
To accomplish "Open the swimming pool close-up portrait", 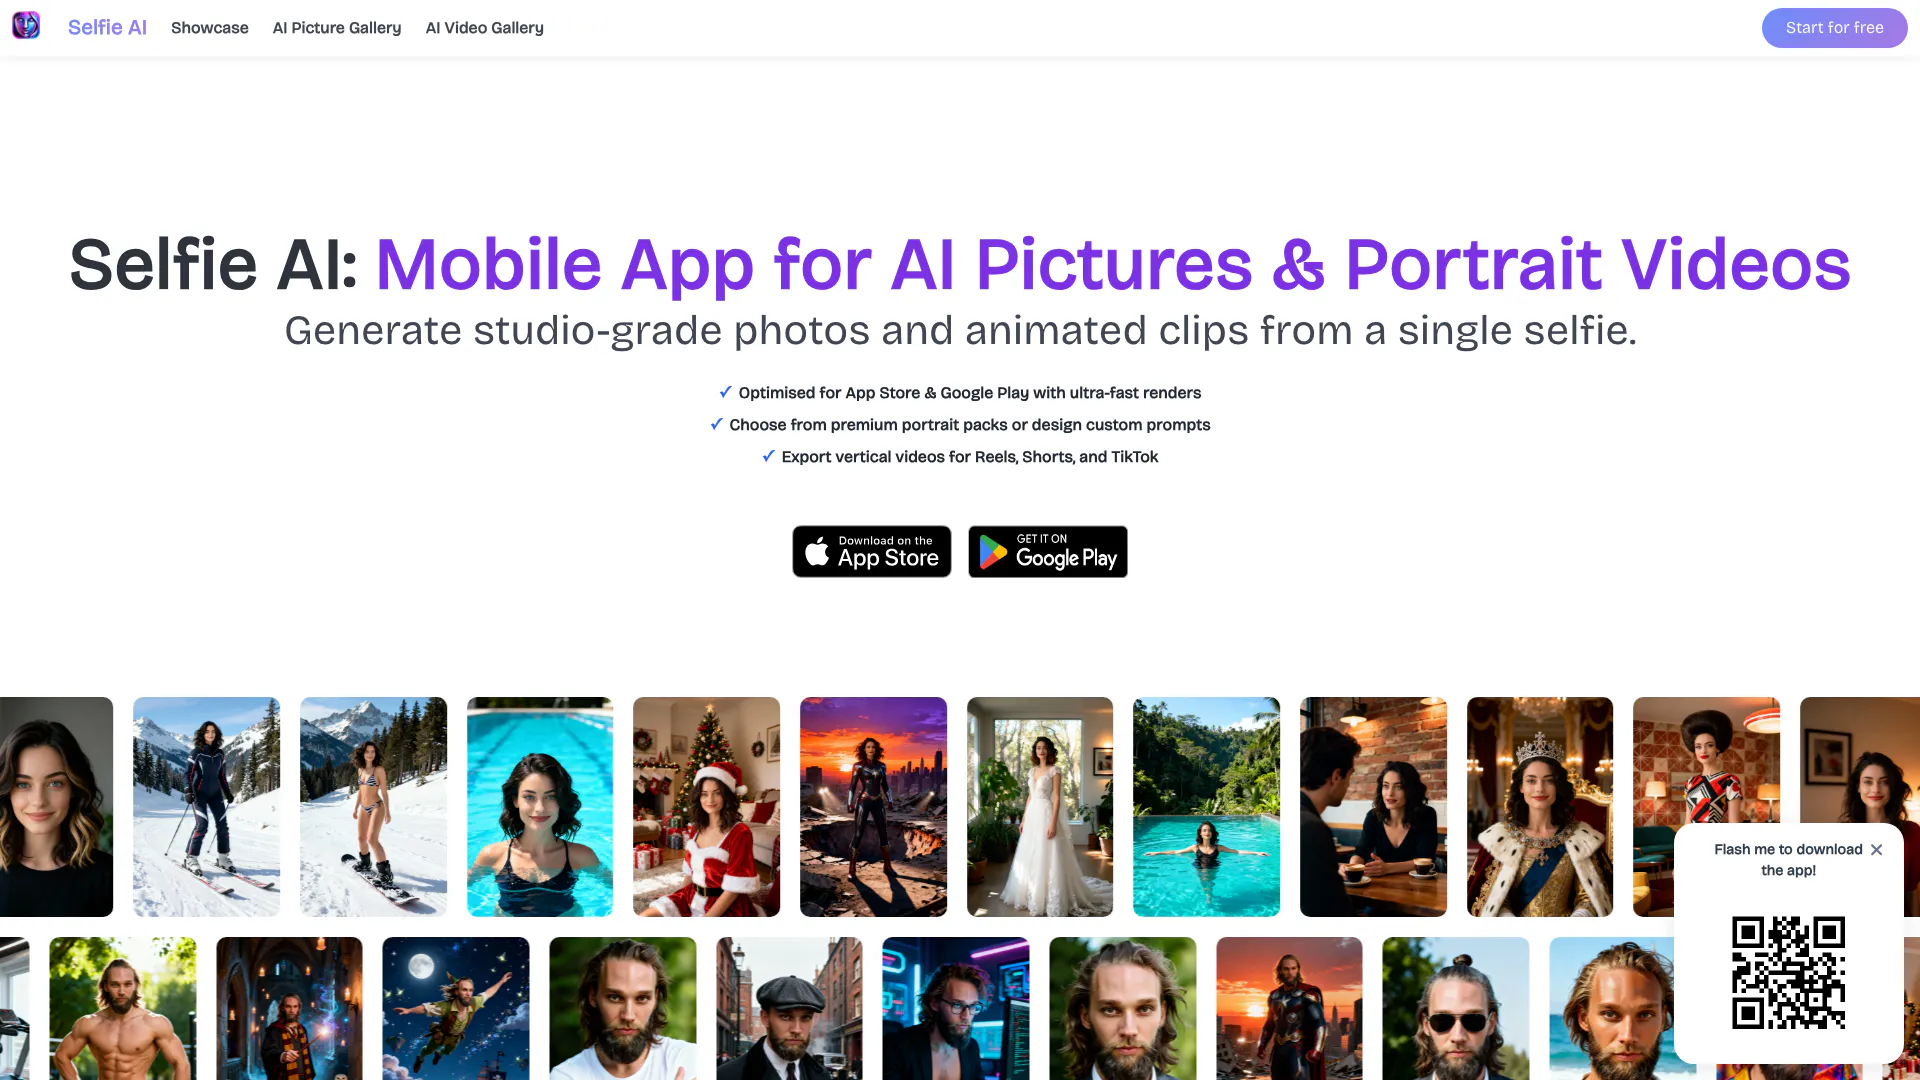I will tap(540, 807).
